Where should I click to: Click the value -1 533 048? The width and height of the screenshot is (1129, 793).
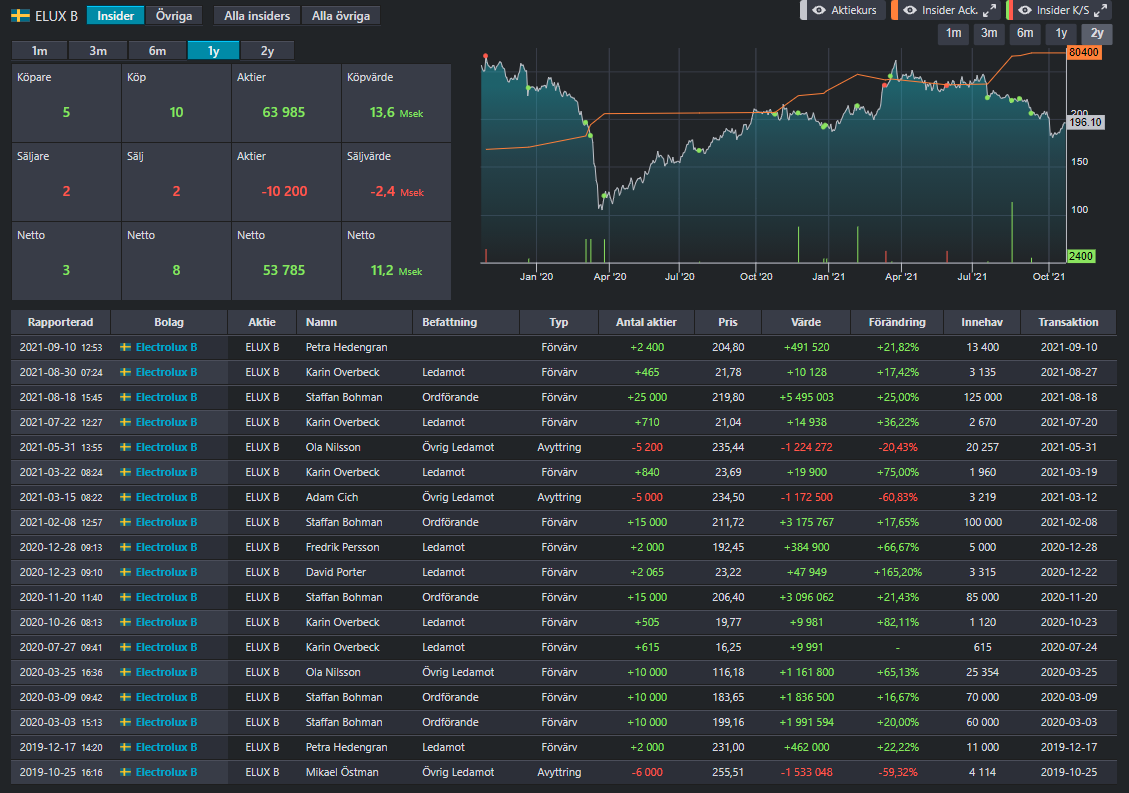(x=806, y=772)
